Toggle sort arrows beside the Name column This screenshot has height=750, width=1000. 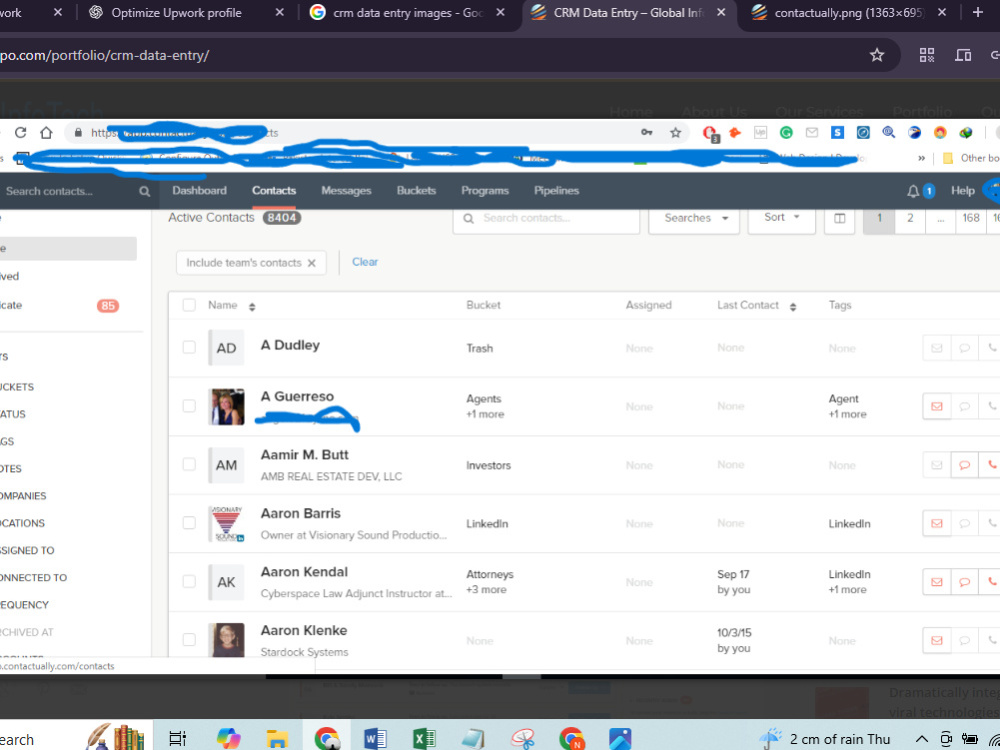(x=252, y=307)
